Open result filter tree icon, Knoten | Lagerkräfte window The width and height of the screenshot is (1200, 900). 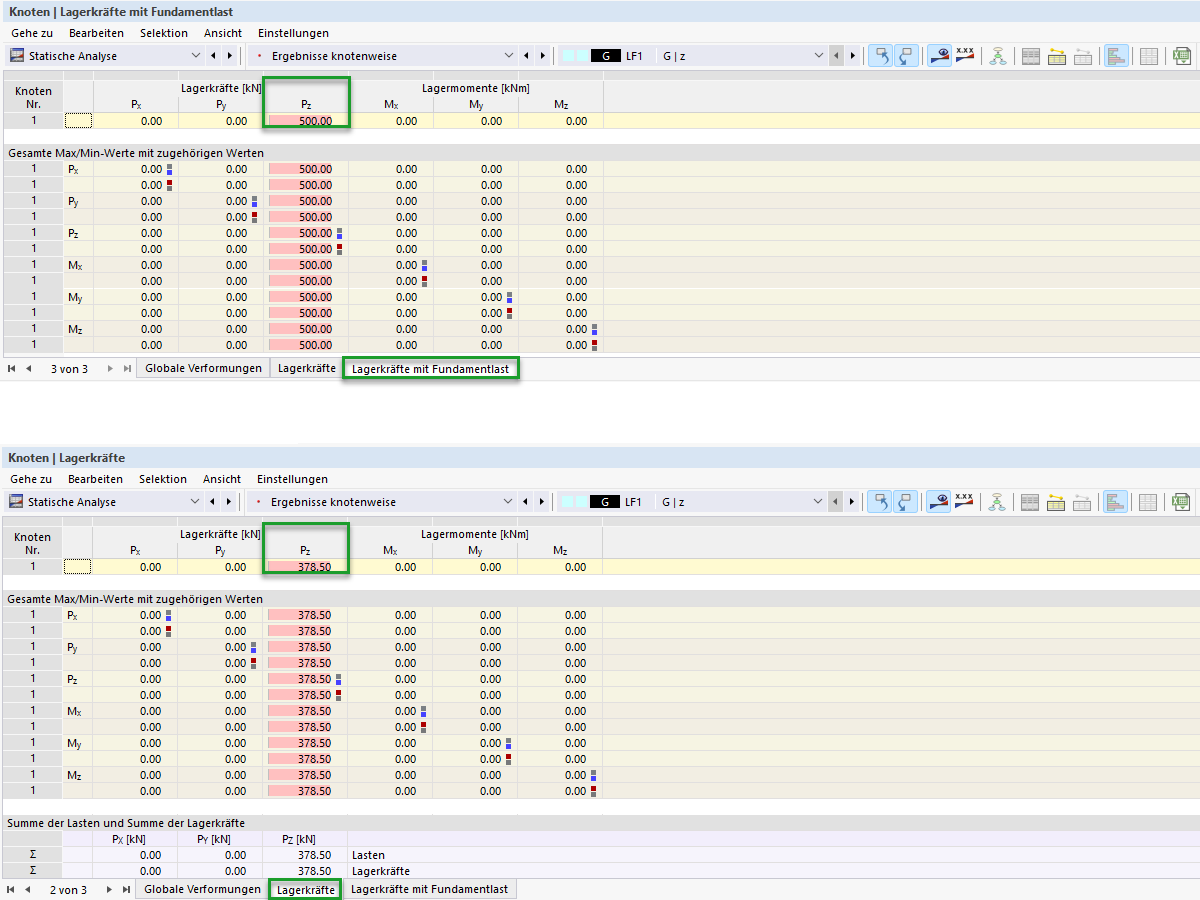(998, 502)
